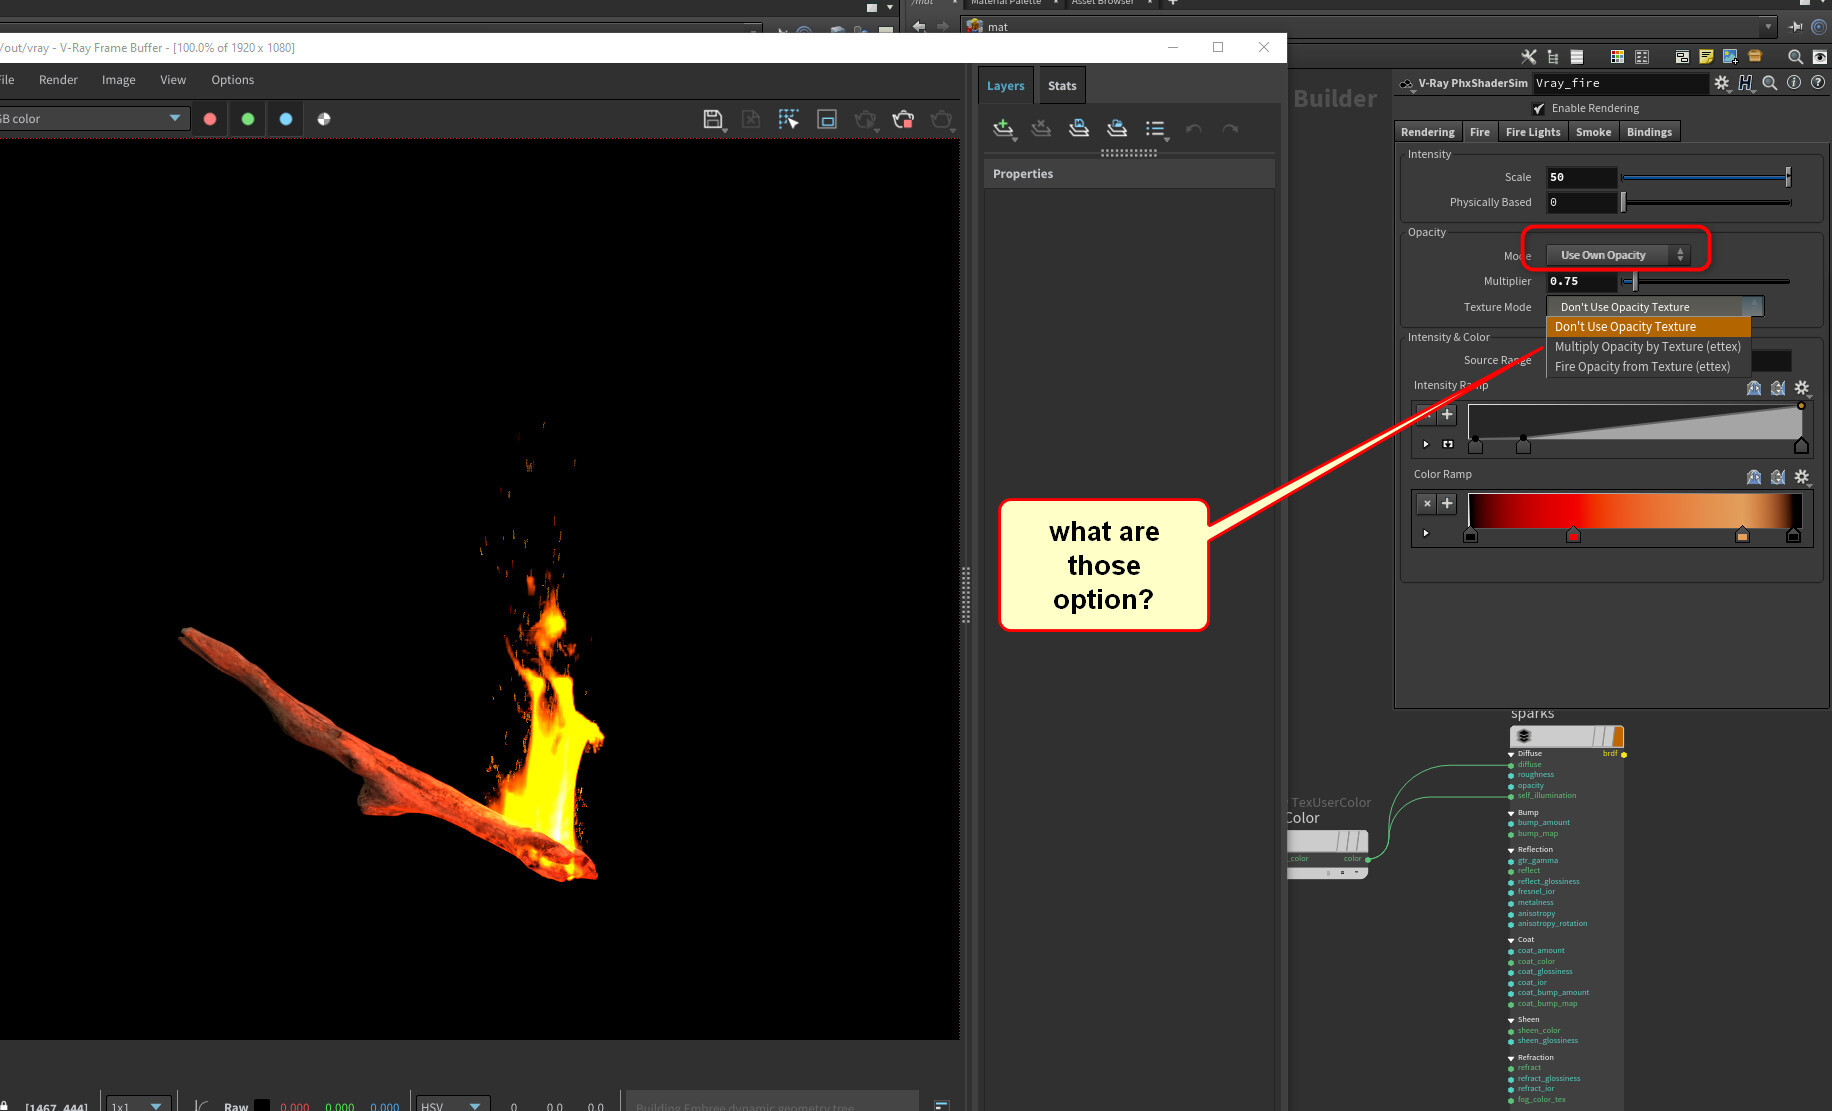The width and height of the screenshot is (1832, 1111).
Task: Add a new layer in Layers panel
Action: pos(1003,128)
